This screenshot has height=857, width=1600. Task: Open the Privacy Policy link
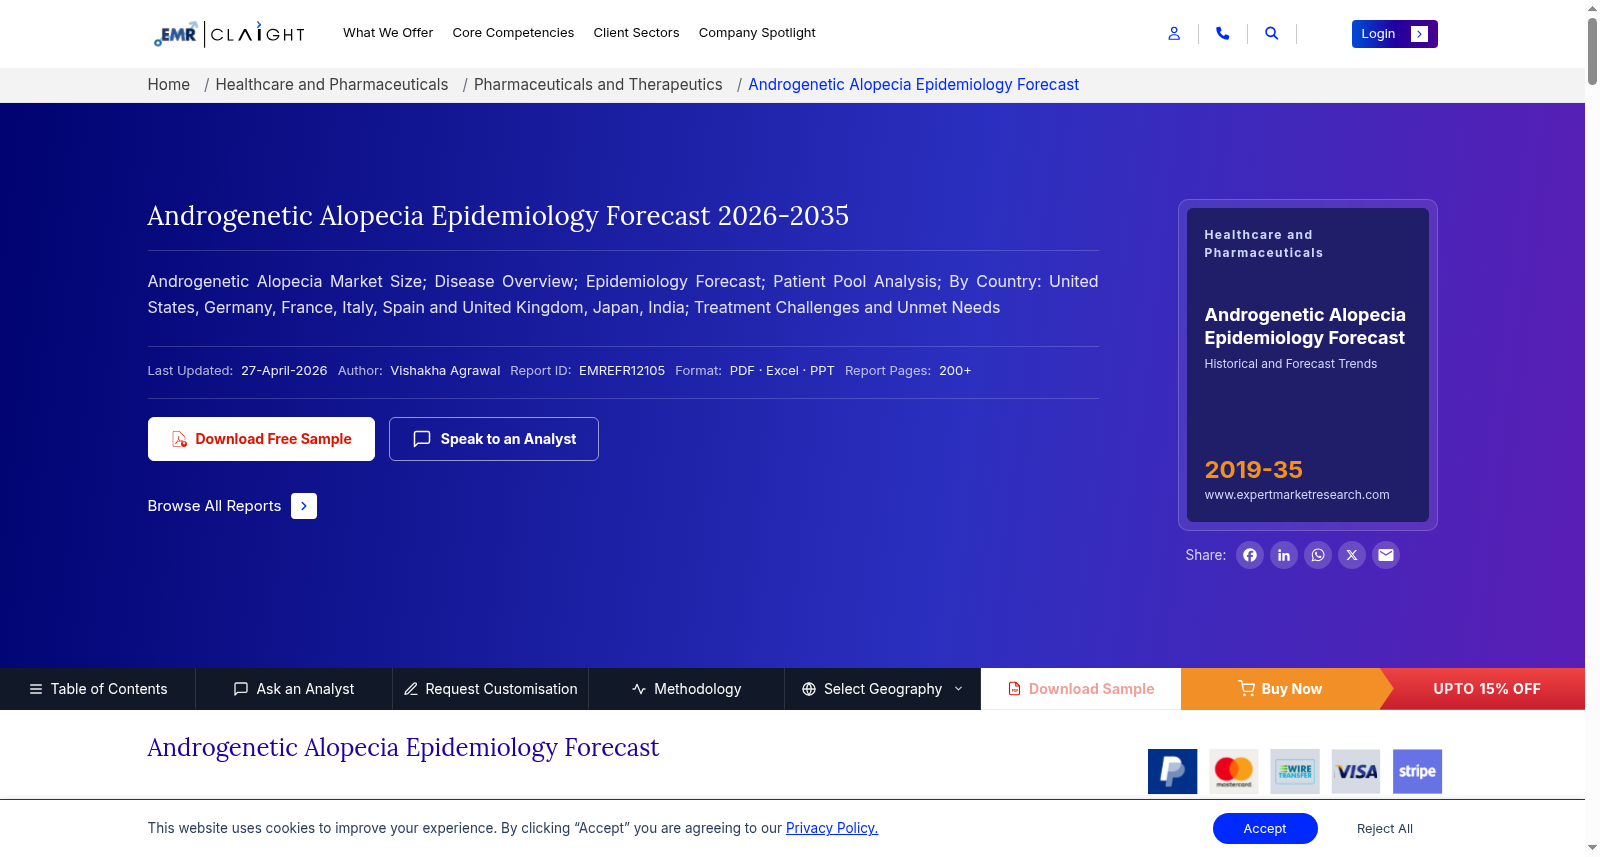[832, 828]
